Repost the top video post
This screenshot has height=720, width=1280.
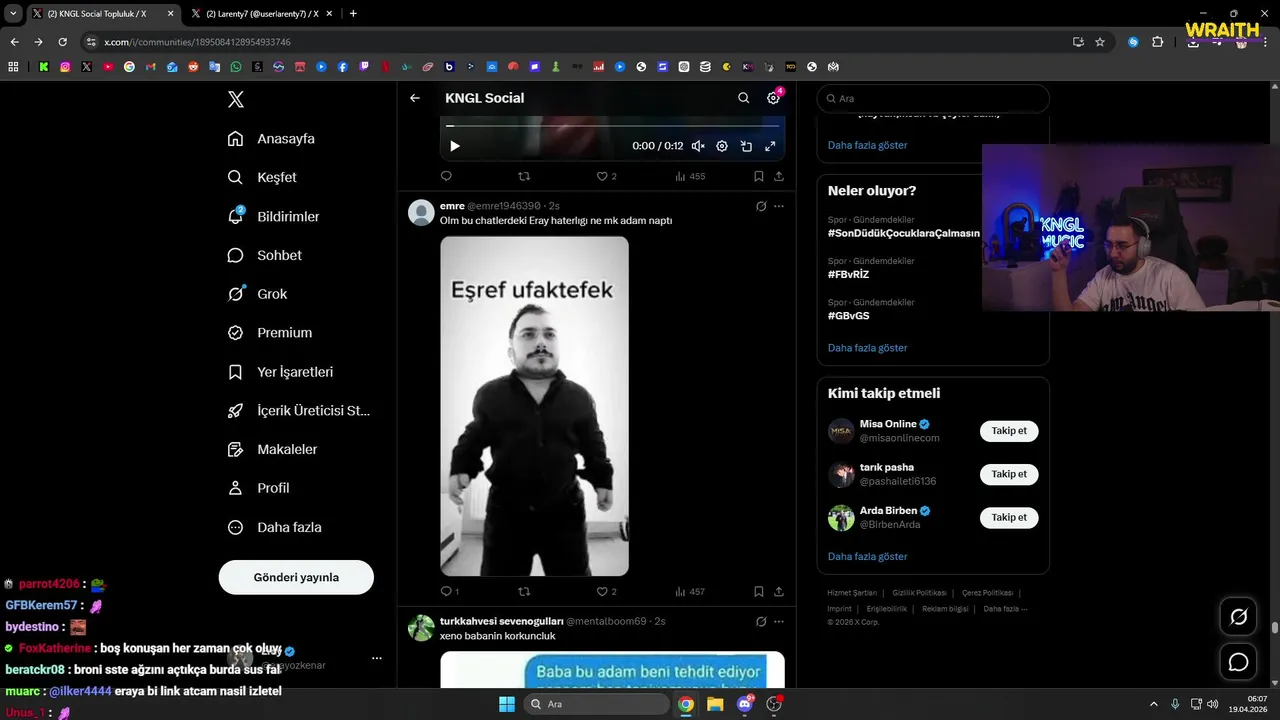tap(524, 176)
